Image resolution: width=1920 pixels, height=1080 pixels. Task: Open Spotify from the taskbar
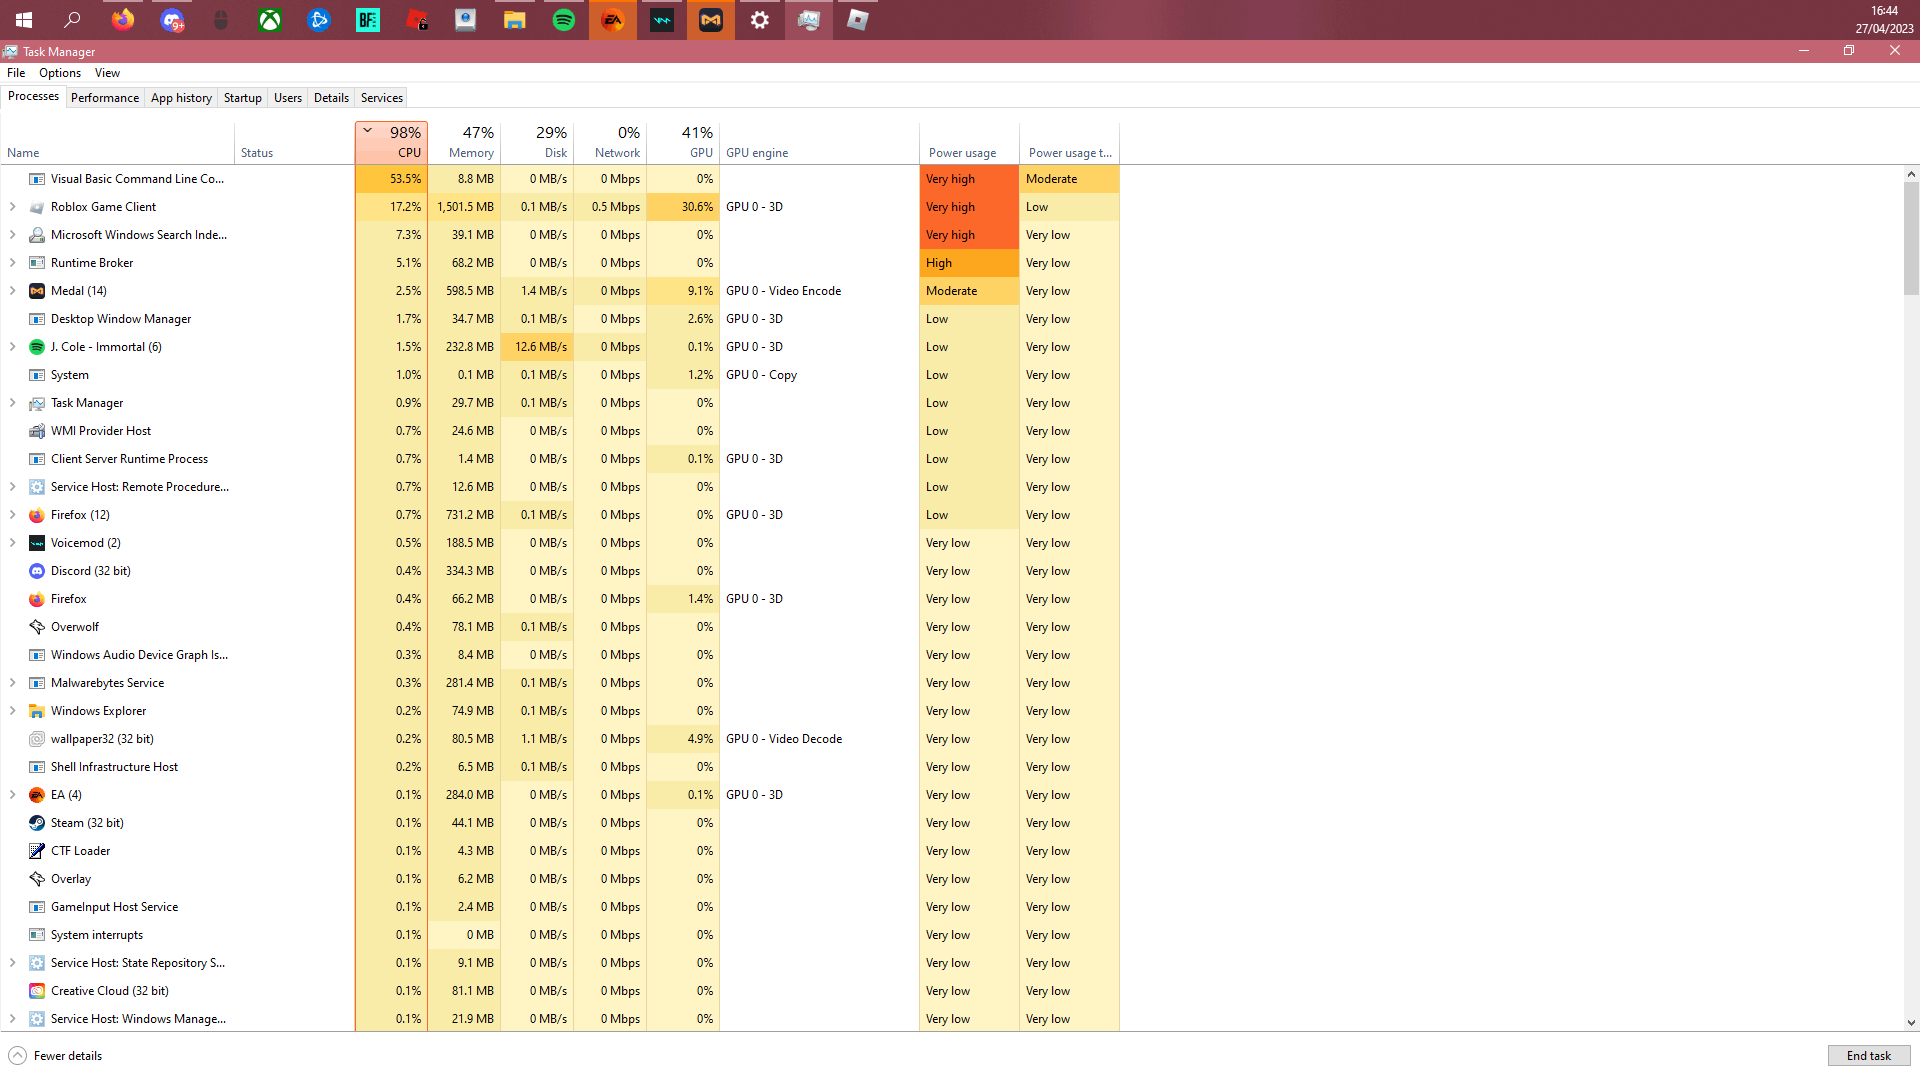click(564, 20)
